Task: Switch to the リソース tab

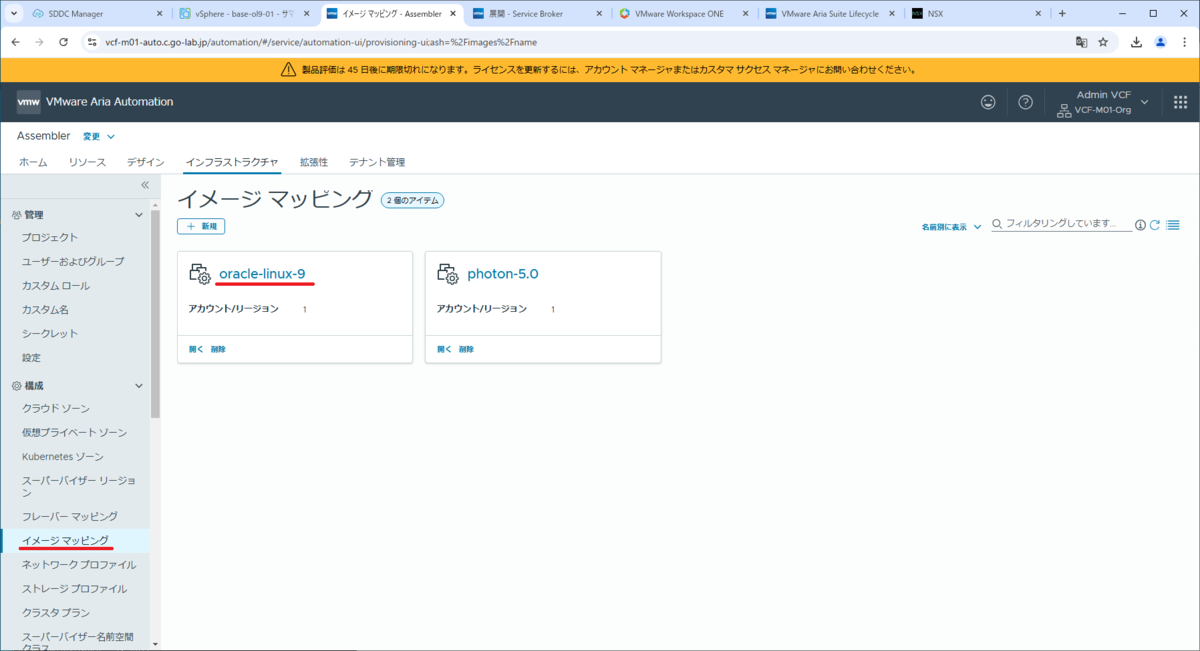Action: click(x=87, y=162)
